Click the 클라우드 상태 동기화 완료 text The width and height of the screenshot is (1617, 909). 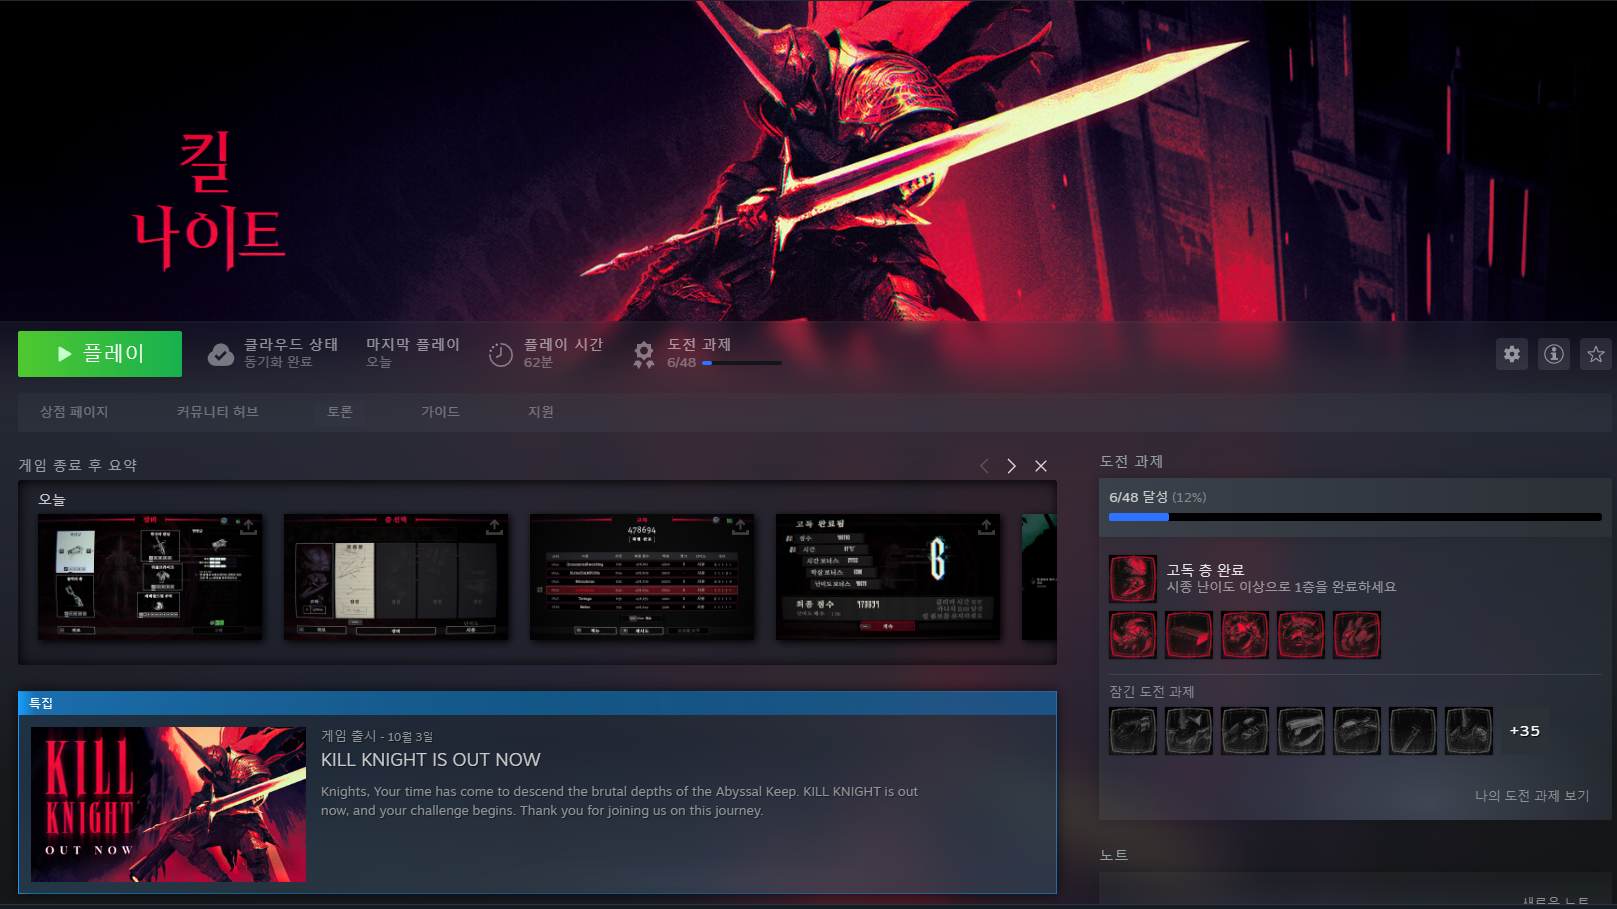pyautogui.click(x=291, y=352)
